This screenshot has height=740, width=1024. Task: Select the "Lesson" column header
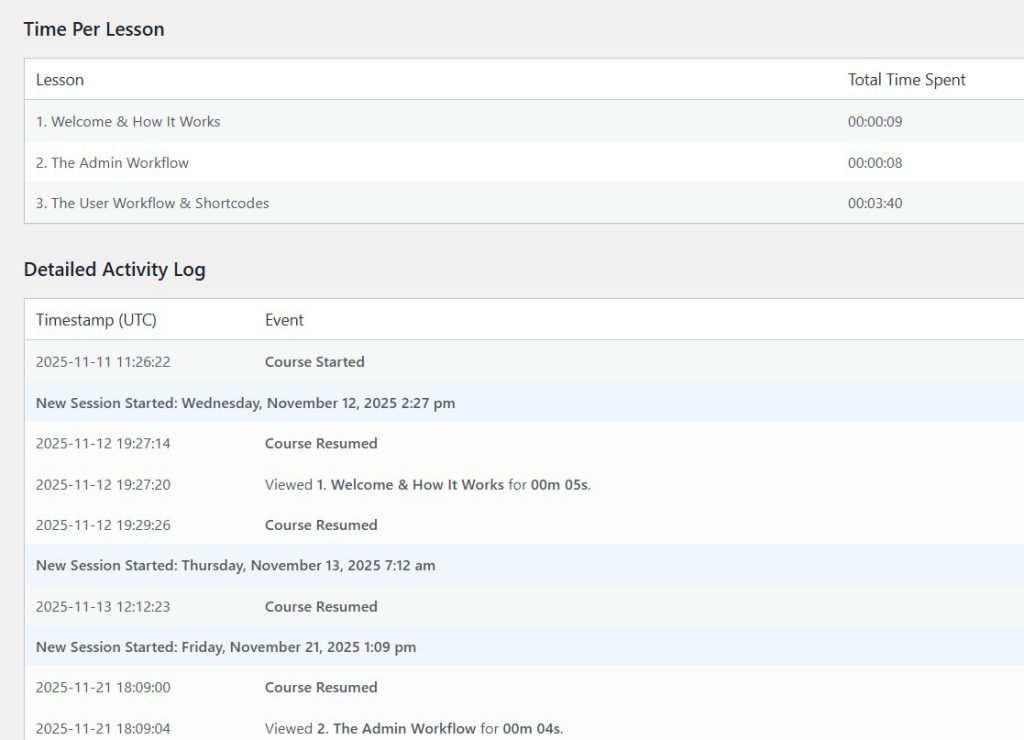coord(60,80)
